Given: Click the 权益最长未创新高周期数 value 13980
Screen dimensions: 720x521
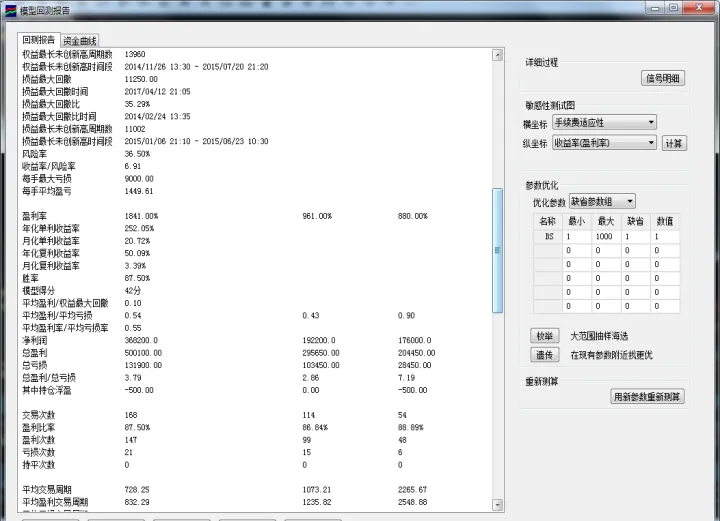Looking at the screenshot, I should pos(135,54).
